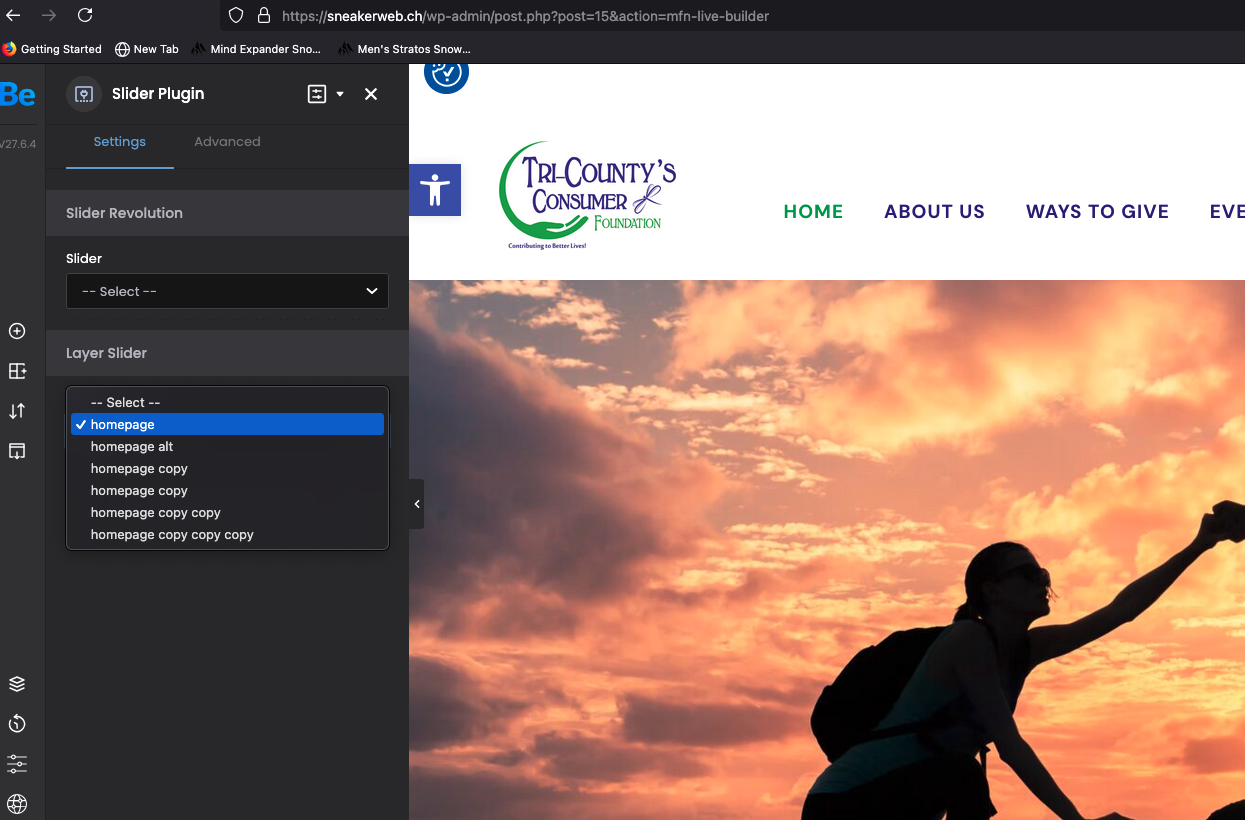The image size is (1245, 820).
Task: Collapse the builder sidebar panel arrow
Action: [x=417, y=504]
